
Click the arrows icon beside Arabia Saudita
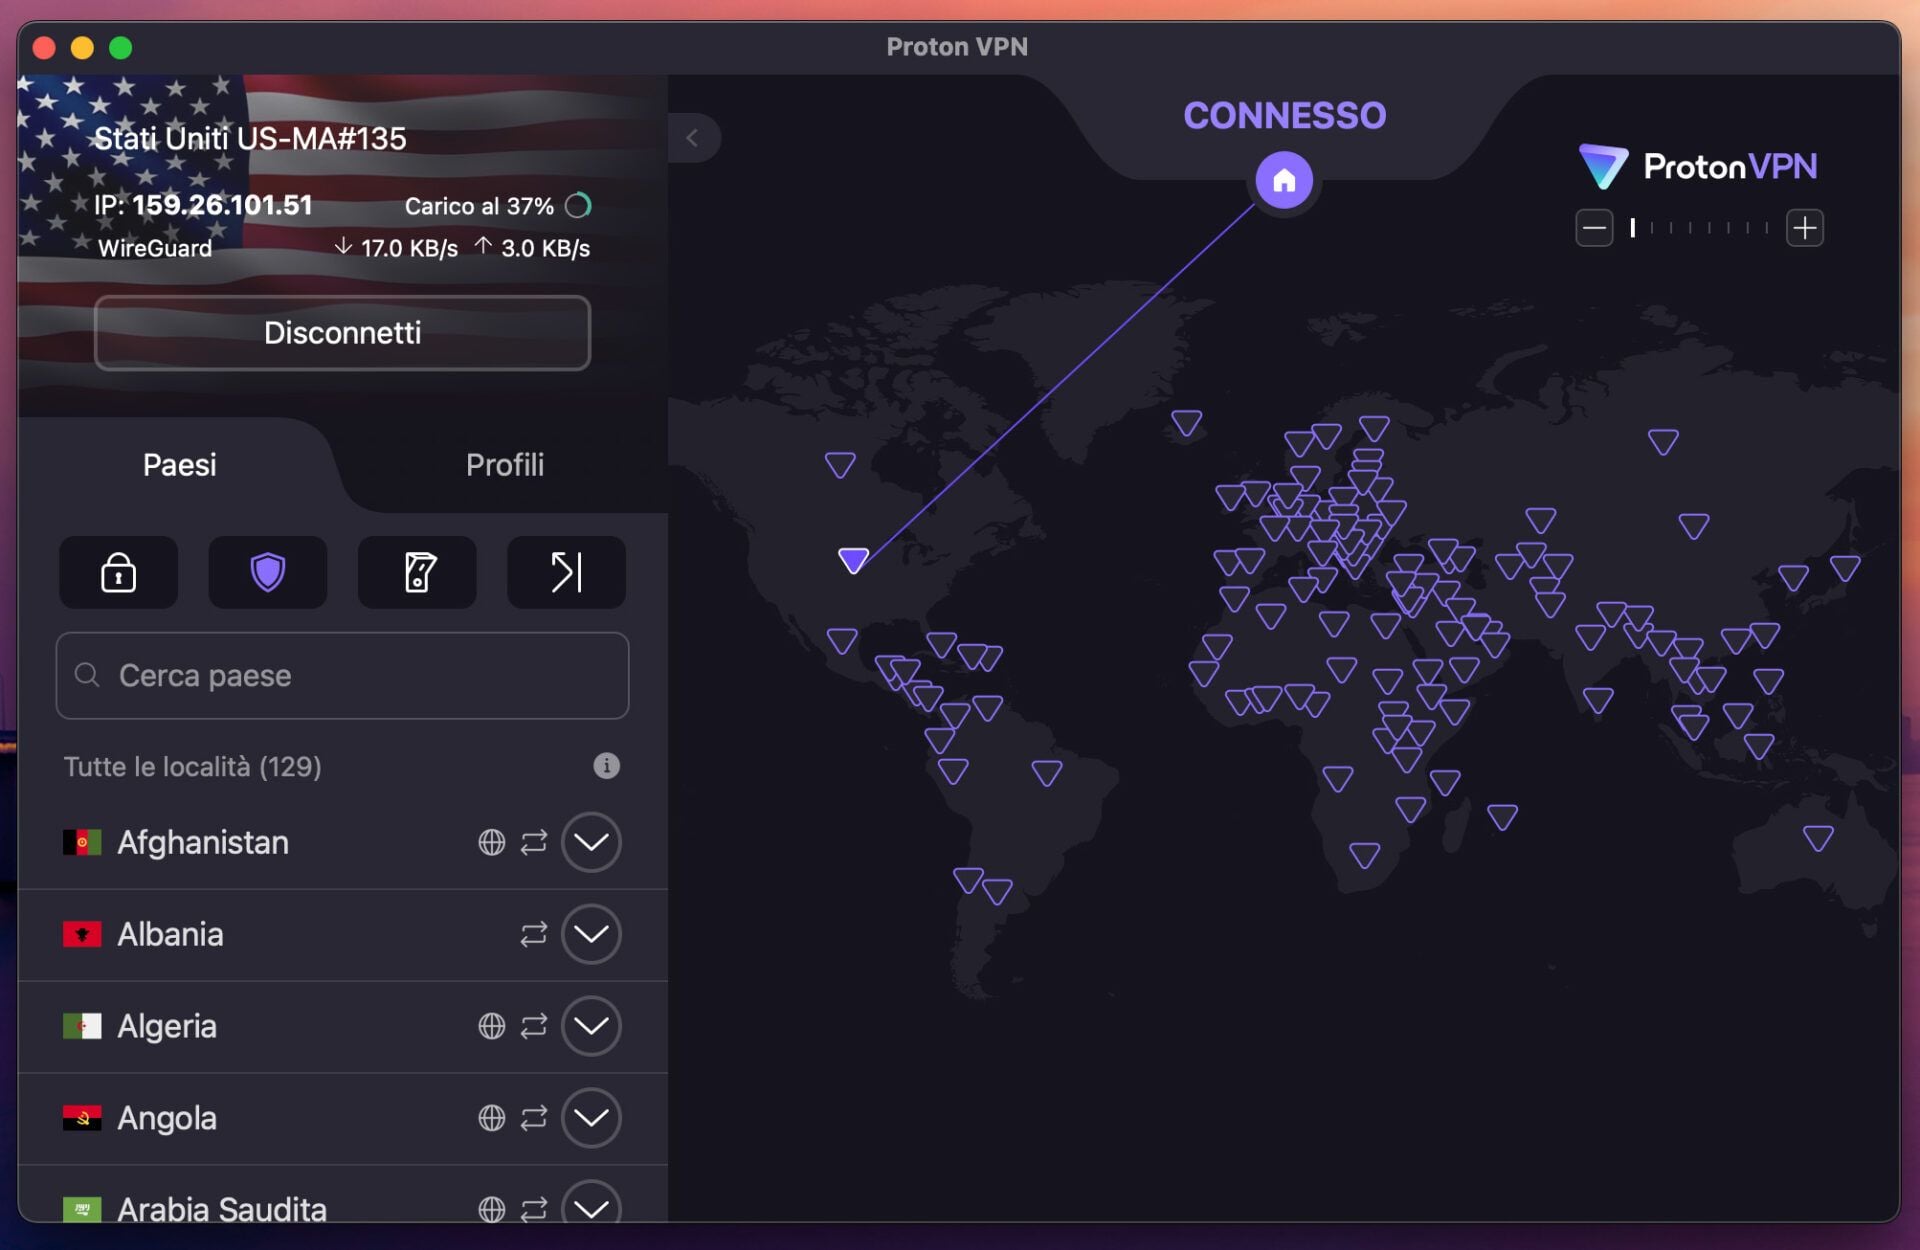click(x=534, y=1208)
